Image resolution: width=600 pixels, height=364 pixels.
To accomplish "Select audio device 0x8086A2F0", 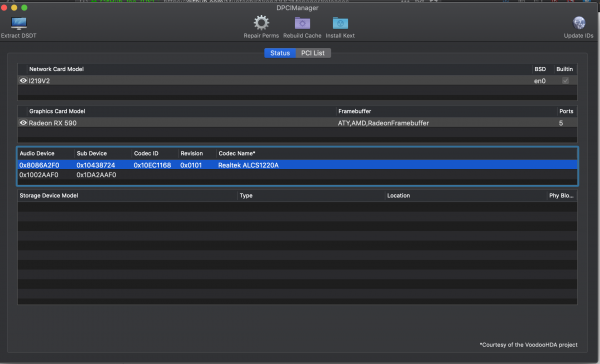I will click(39, 165).
